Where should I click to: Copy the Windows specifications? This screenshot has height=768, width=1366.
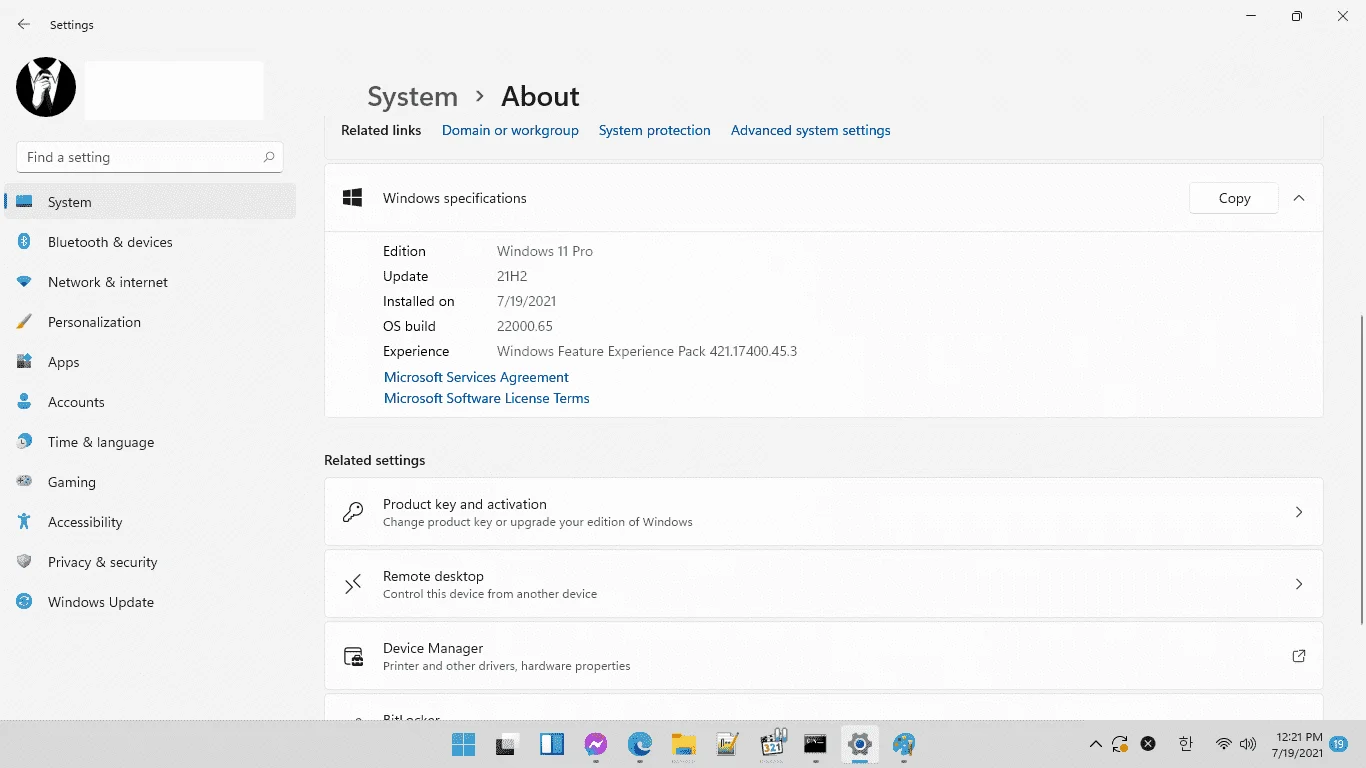(x=1234, y=198)
